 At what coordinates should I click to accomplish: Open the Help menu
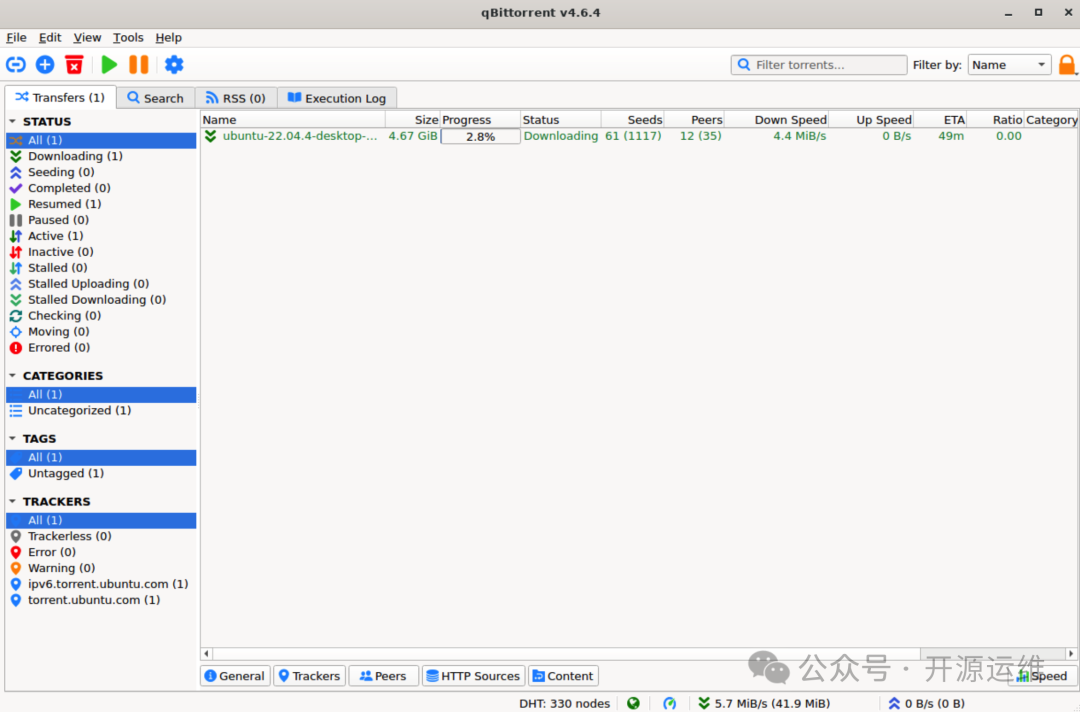click(168, 37)
